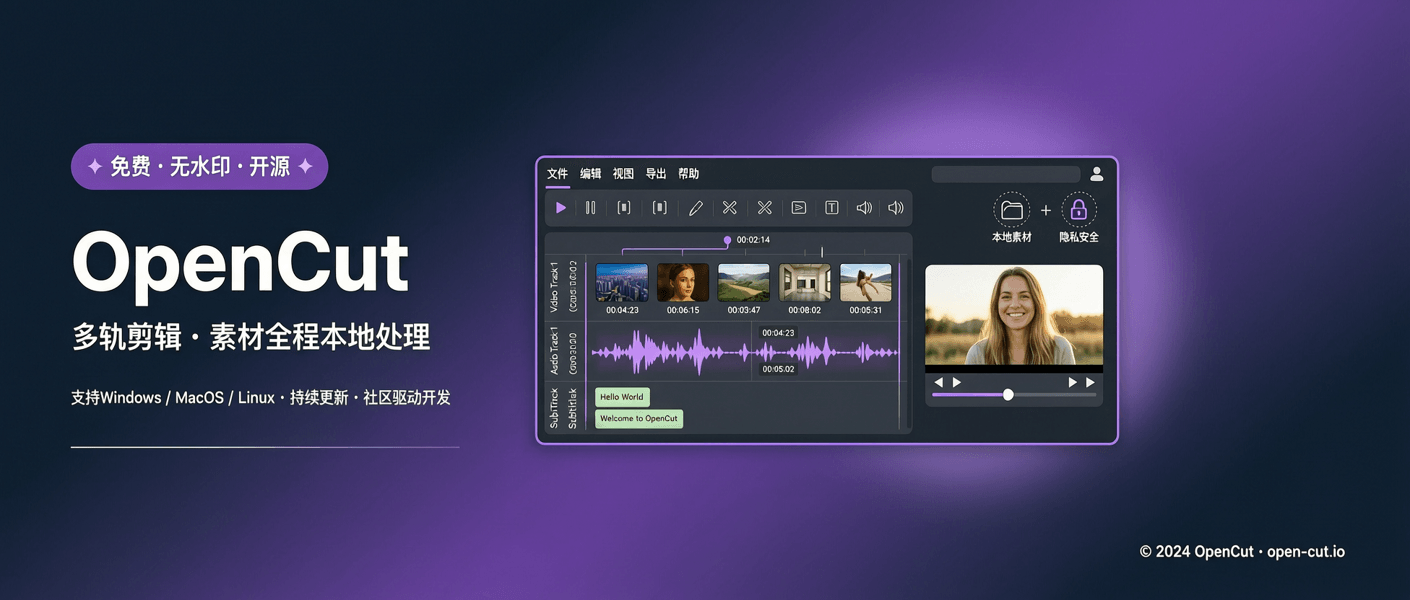Click the user account avatar icon
Image resolution: width=1410 pixels, height=600 pixels.
(x=1097, y=174)
